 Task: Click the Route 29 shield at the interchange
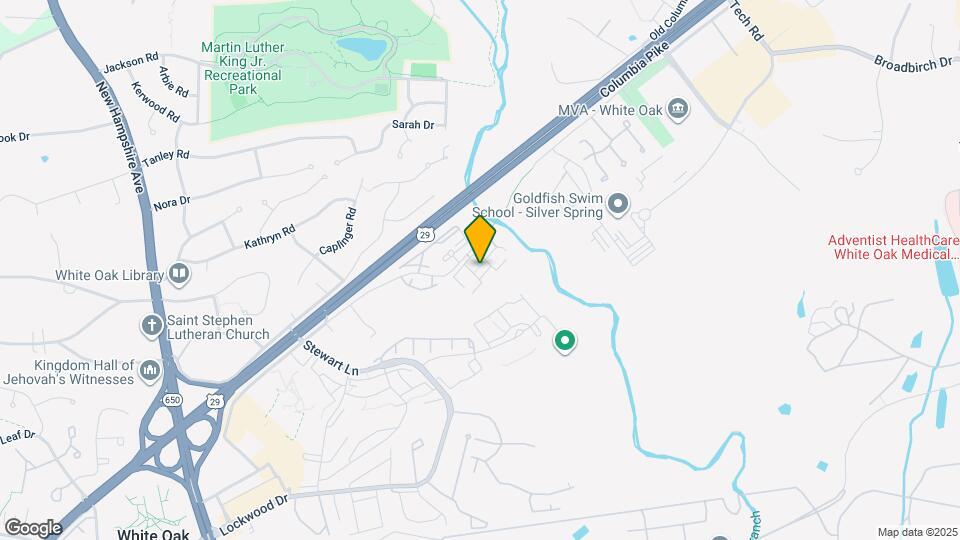215,402
